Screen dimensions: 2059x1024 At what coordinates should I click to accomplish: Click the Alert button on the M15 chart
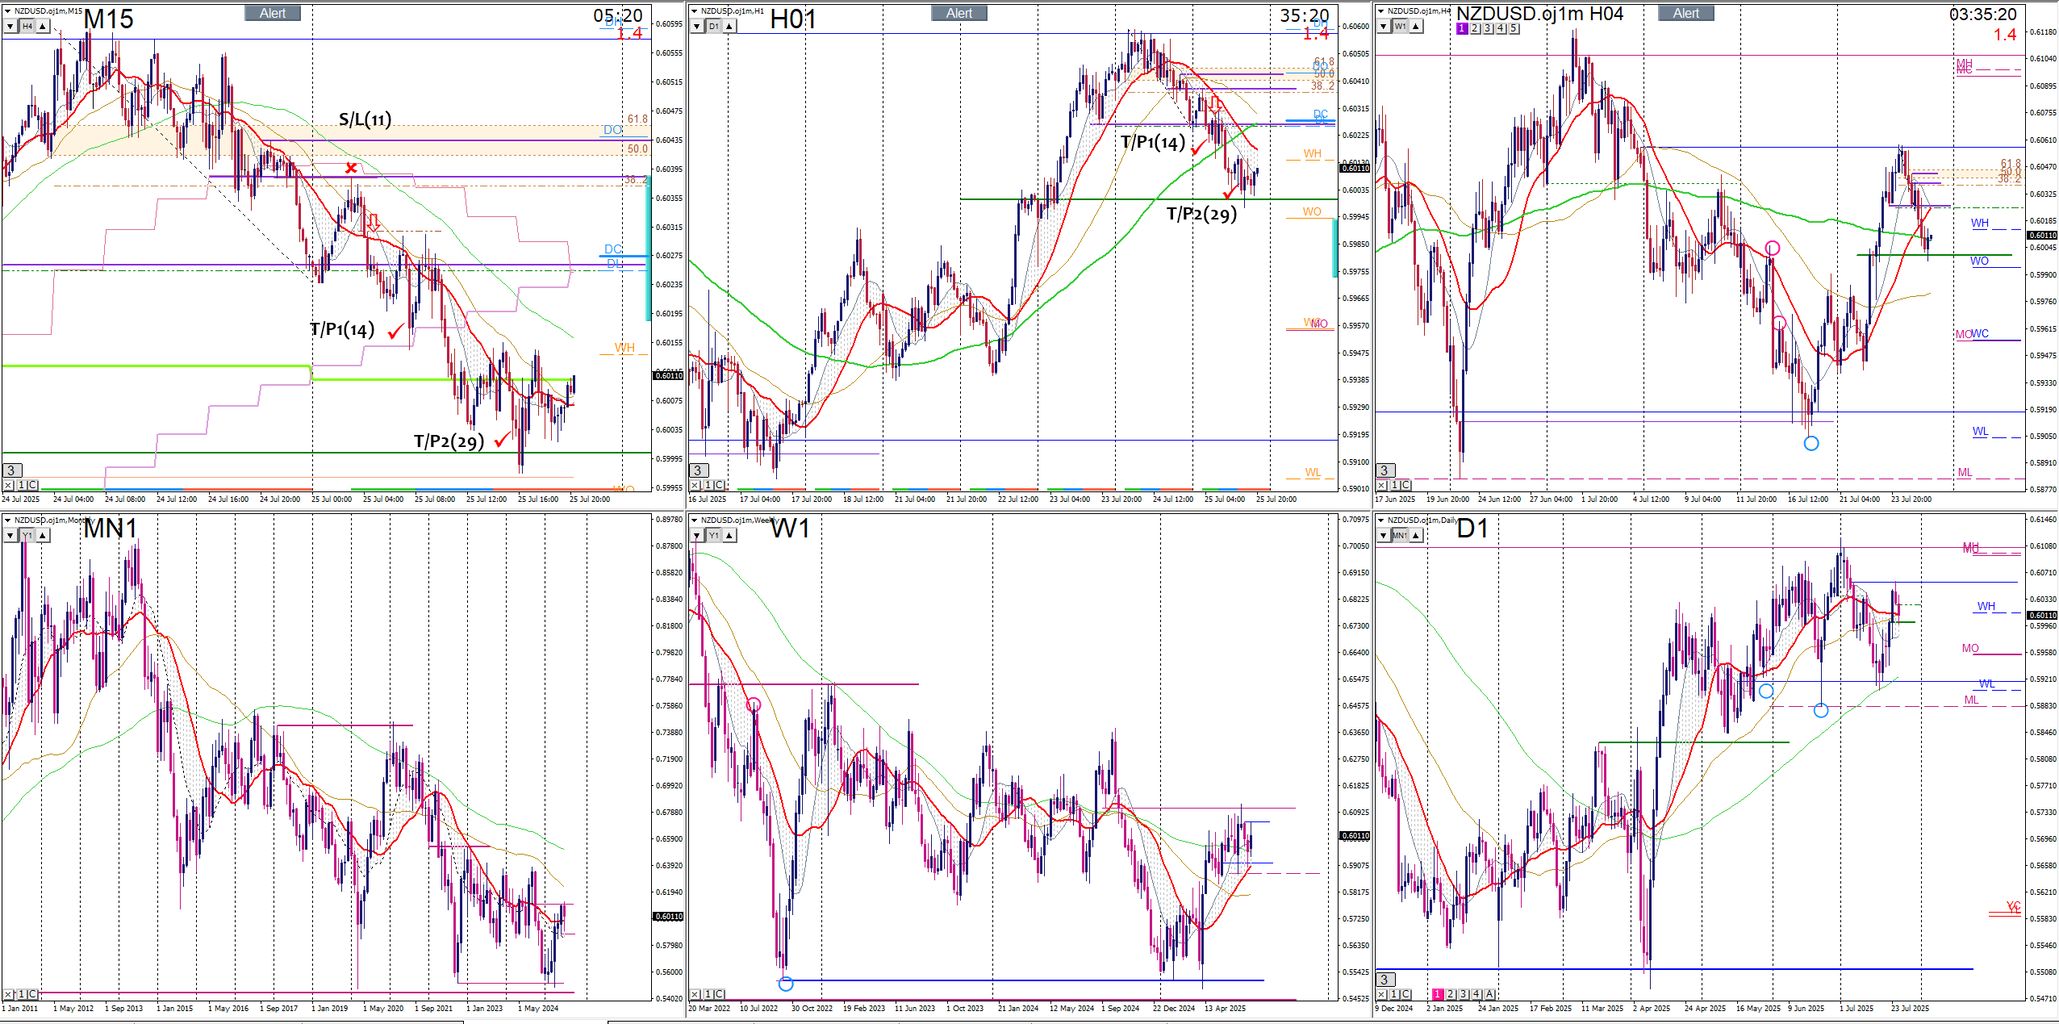point(273,13)
